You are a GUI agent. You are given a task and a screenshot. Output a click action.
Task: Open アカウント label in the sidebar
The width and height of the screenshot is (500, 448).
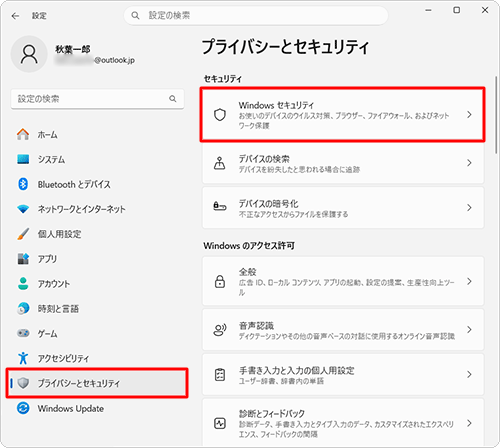click(54, 284)
